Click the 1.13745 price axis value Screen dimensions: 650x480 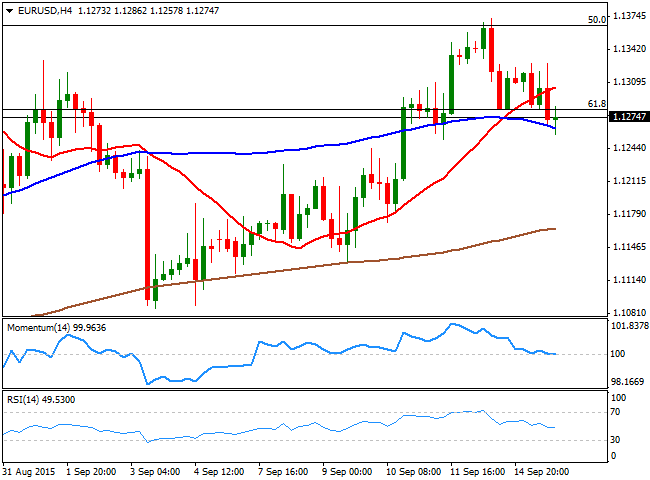[629, 16]
